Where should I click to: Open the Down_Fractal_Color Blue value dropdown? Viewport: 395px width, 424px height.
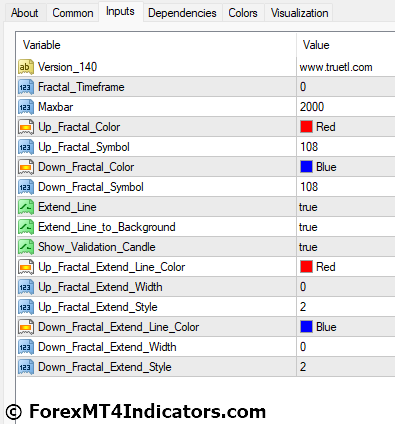click(x=346, y=167)
